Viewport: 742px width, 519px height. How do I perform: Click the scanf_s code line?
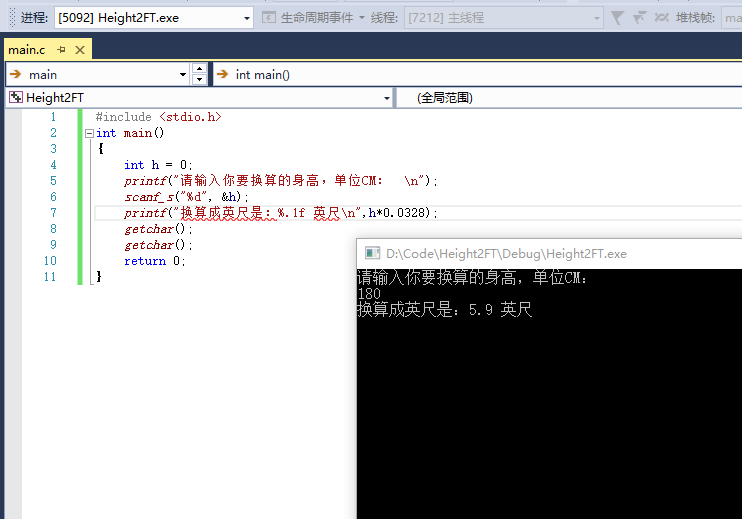(186, 197)
